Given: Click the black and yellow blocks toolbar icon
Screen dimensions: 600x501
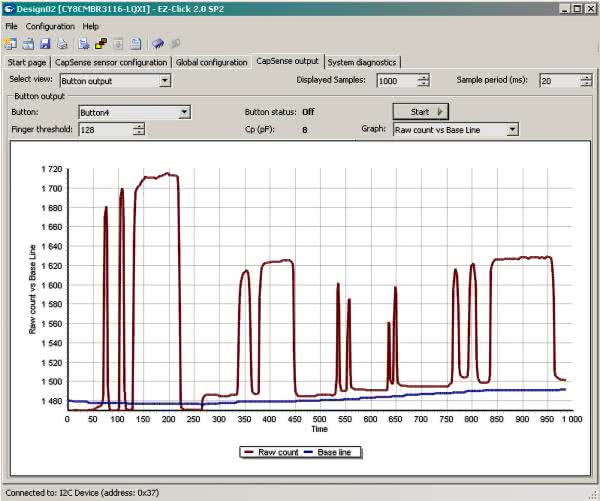Looking at the screenshot, I should point(101,44).
